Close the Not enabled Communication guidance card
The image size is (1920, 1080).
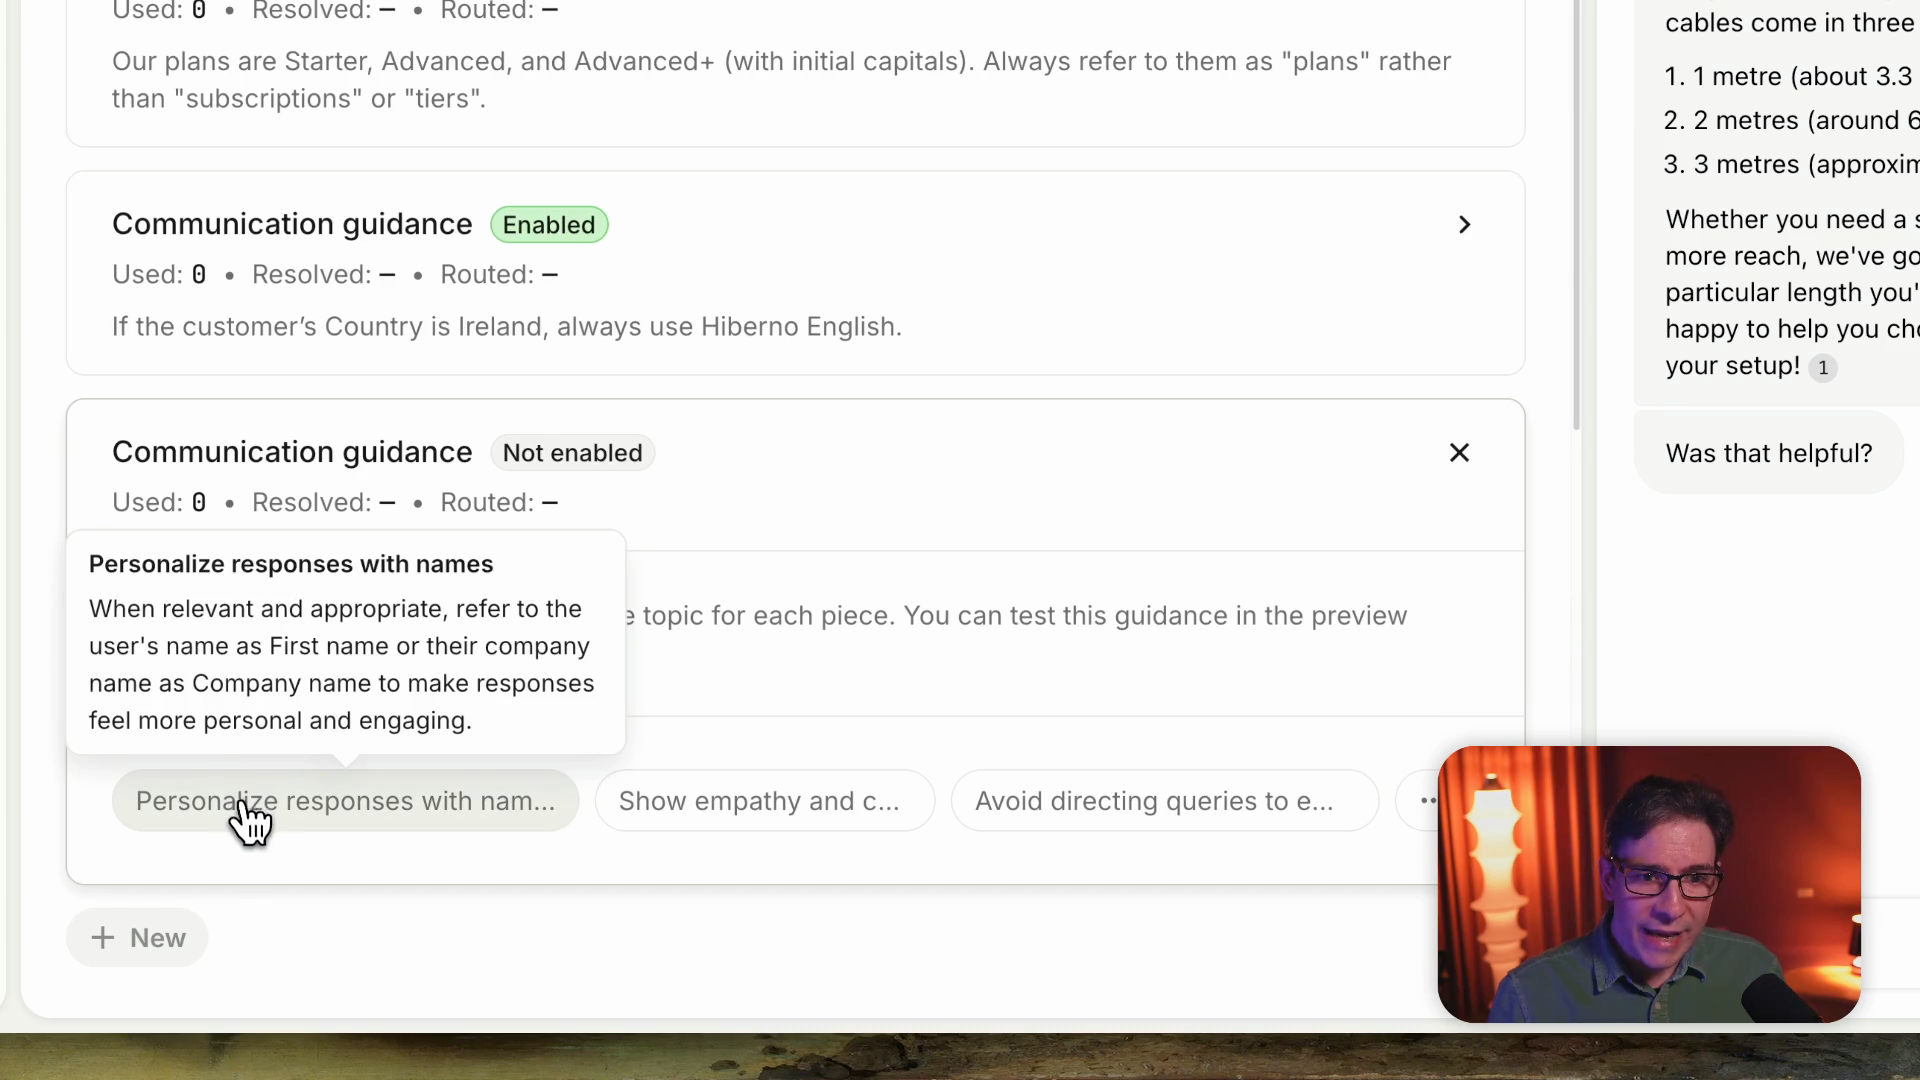pyautogui.click(x=1459, y=453)
